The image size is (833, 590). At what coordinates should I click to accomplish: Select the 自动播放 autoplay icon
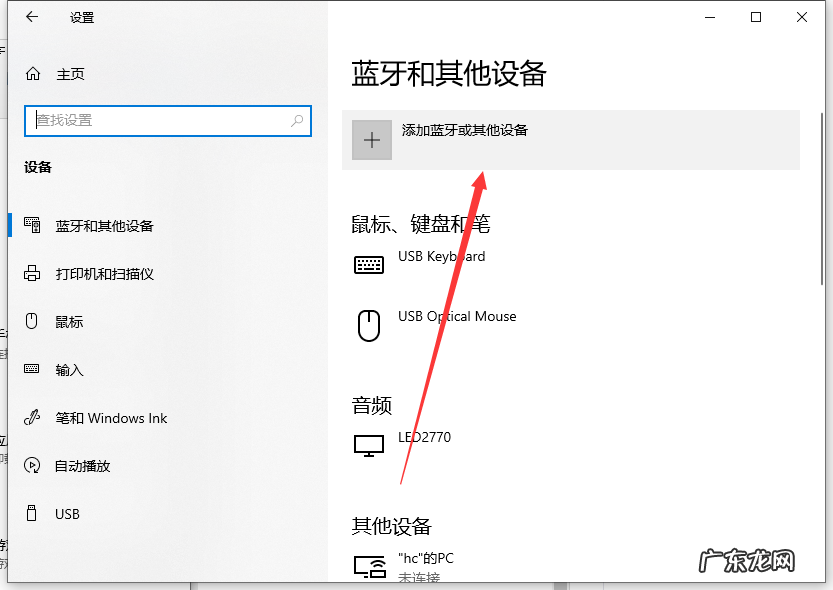tap(32, 465)
